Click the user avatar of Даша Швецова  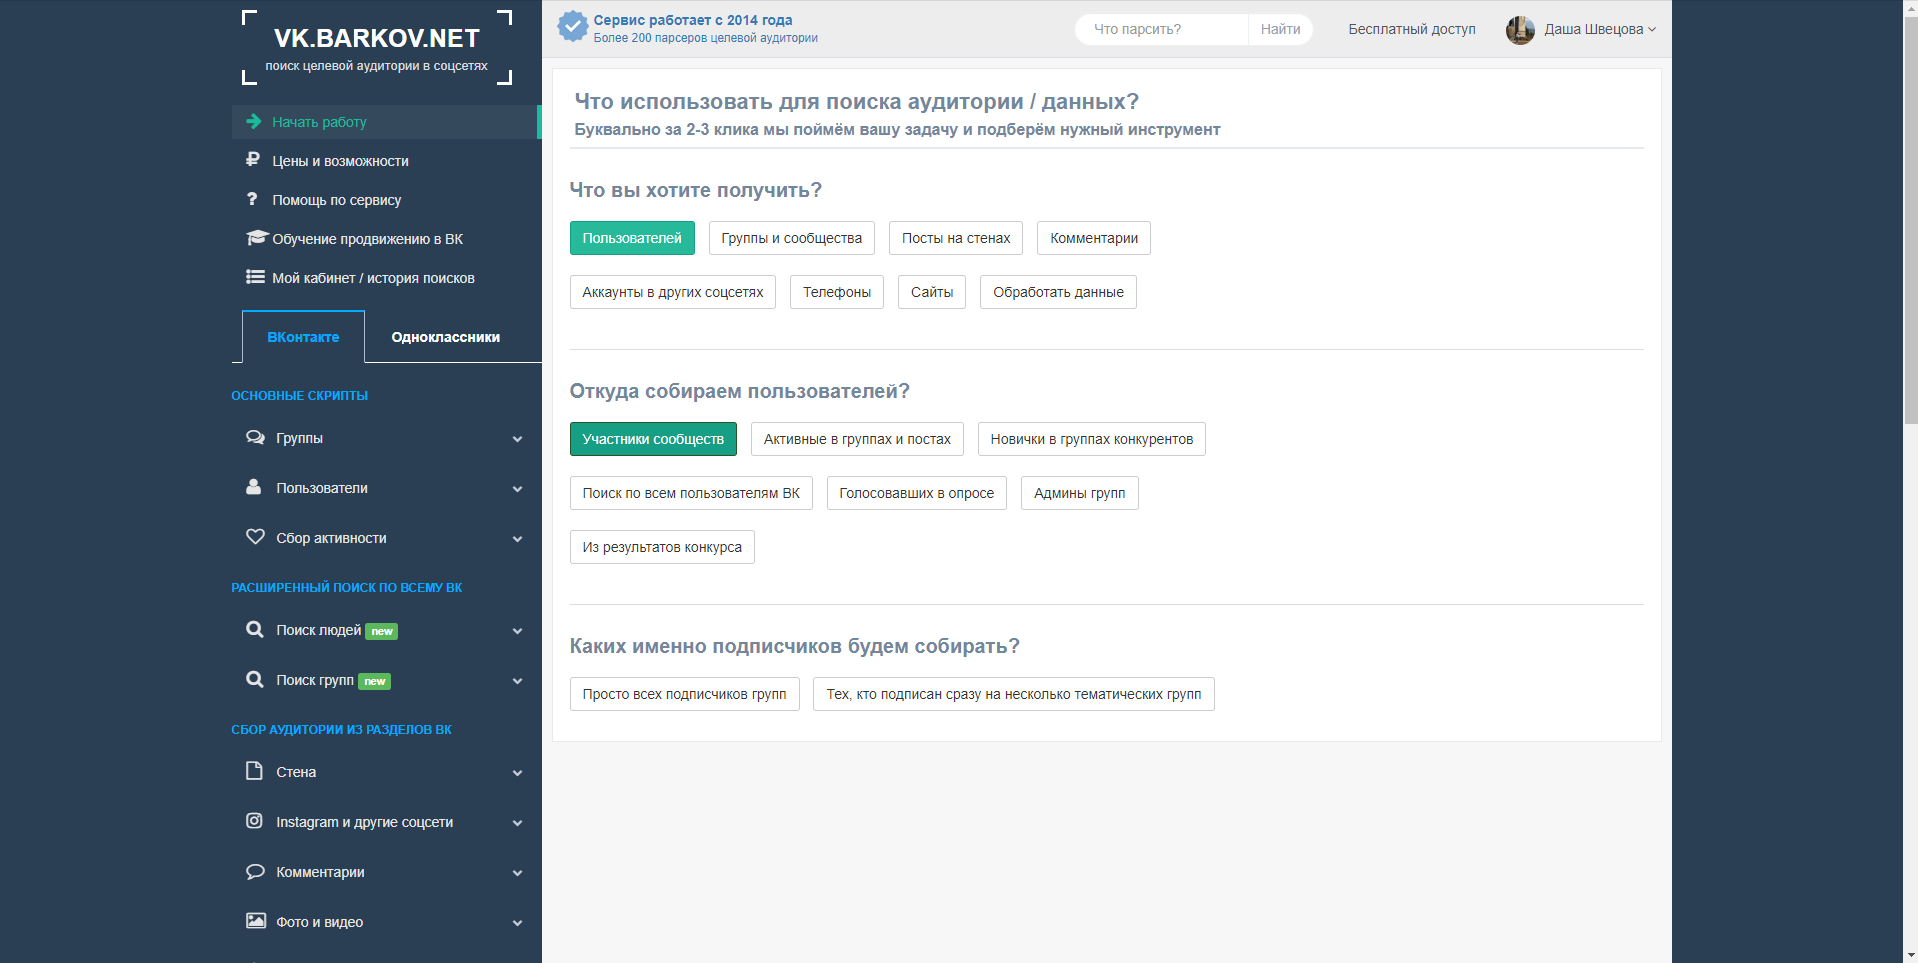point(1520,30)
